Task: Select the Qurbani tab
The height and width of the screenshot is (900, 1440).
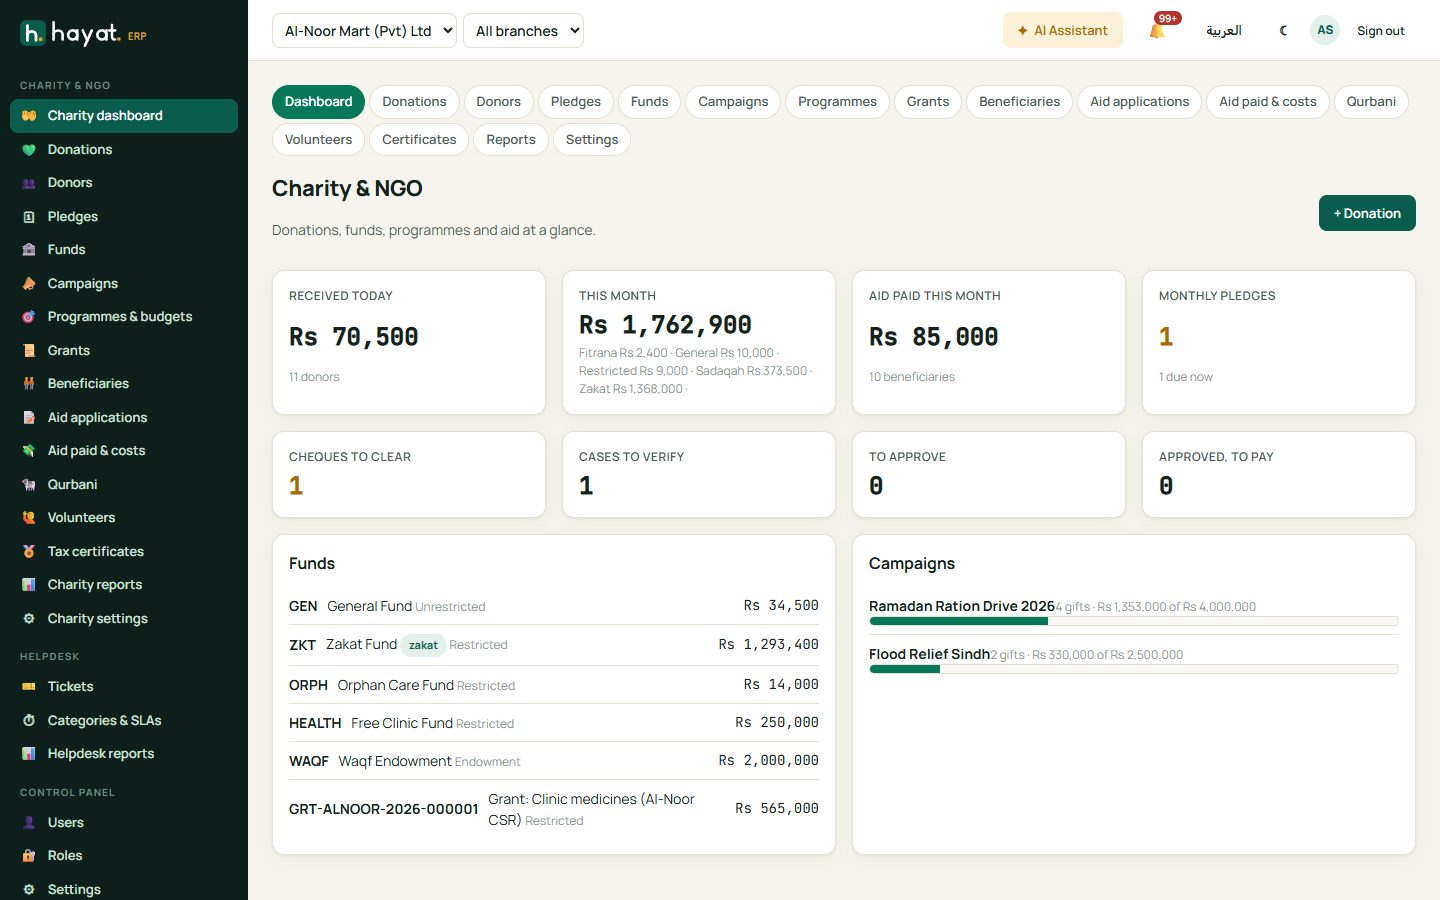Action: 1371,102
